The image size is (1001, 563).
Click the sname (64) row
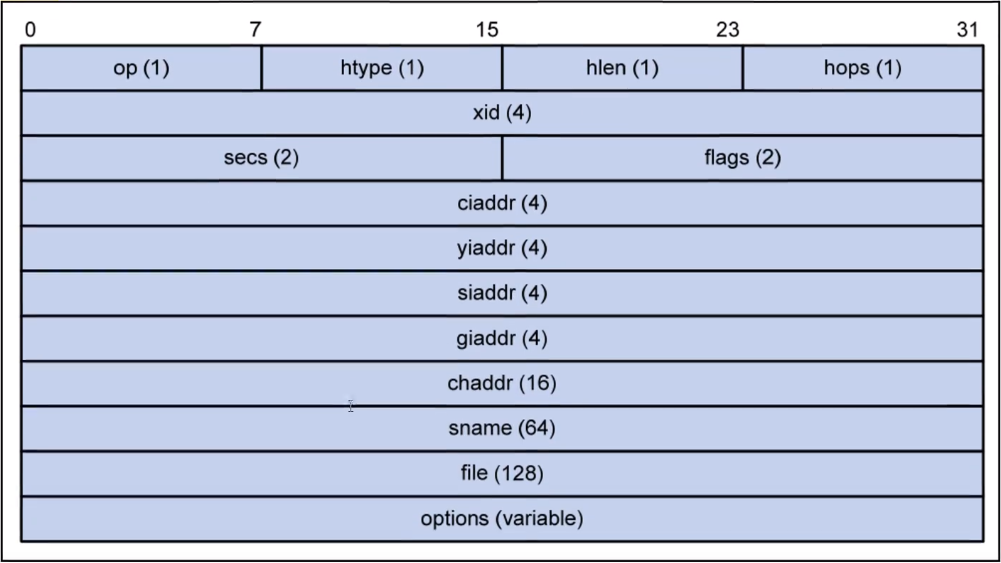click(502, 428)
